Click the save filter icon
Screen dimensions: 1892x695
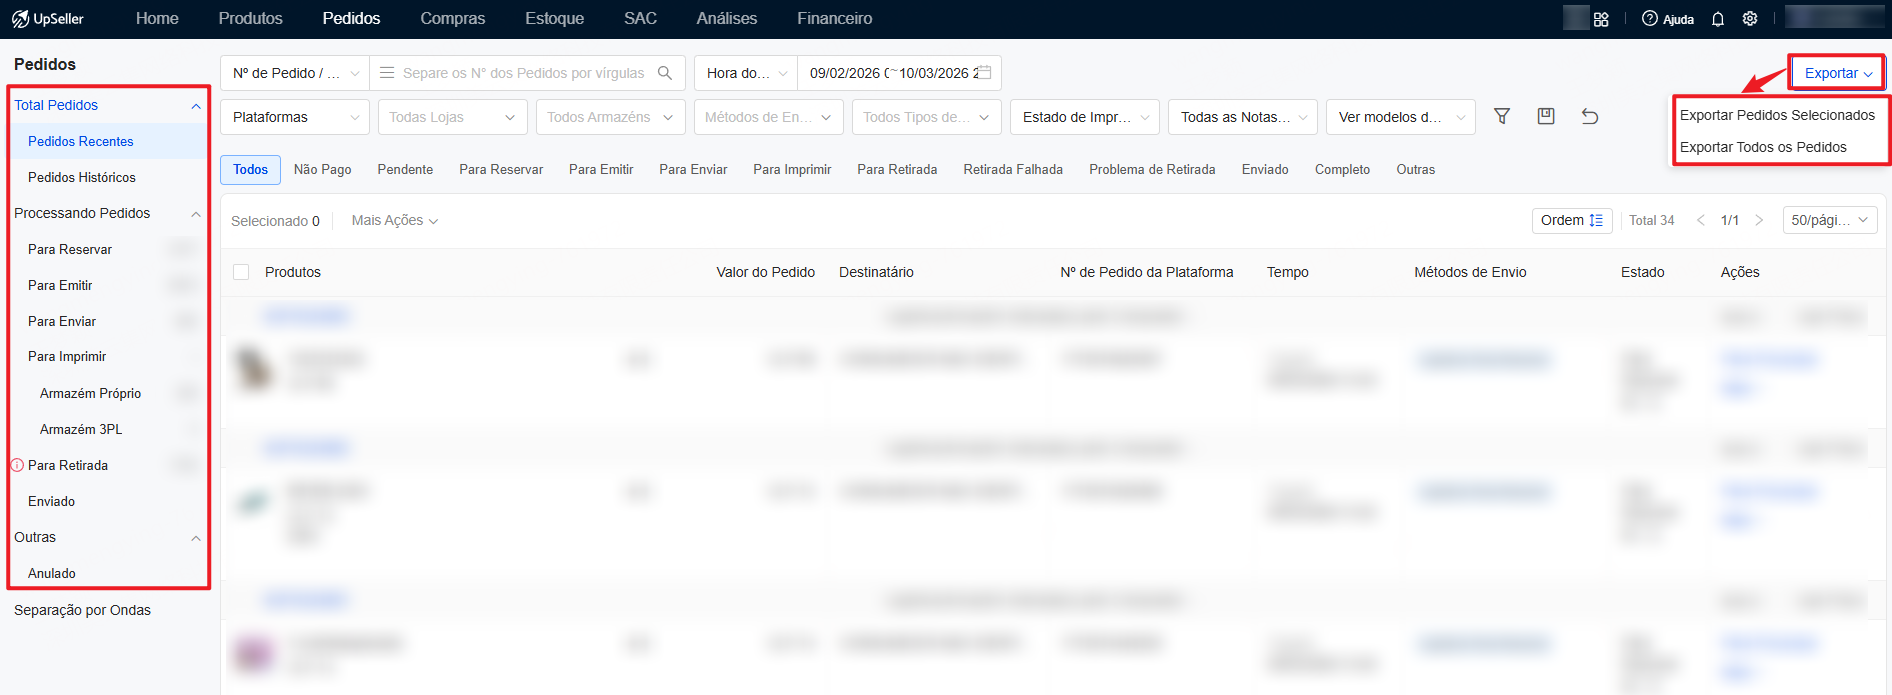1545,117
